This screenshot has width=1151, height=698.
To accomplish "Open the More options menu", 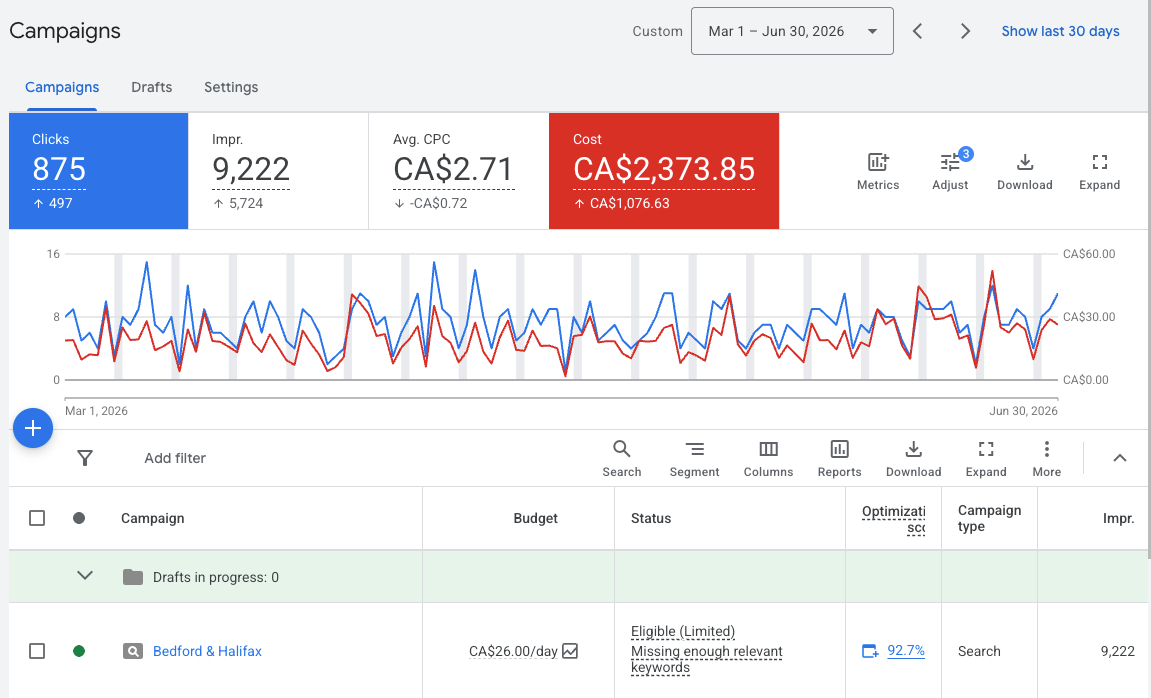I will tap(1047, 459).
